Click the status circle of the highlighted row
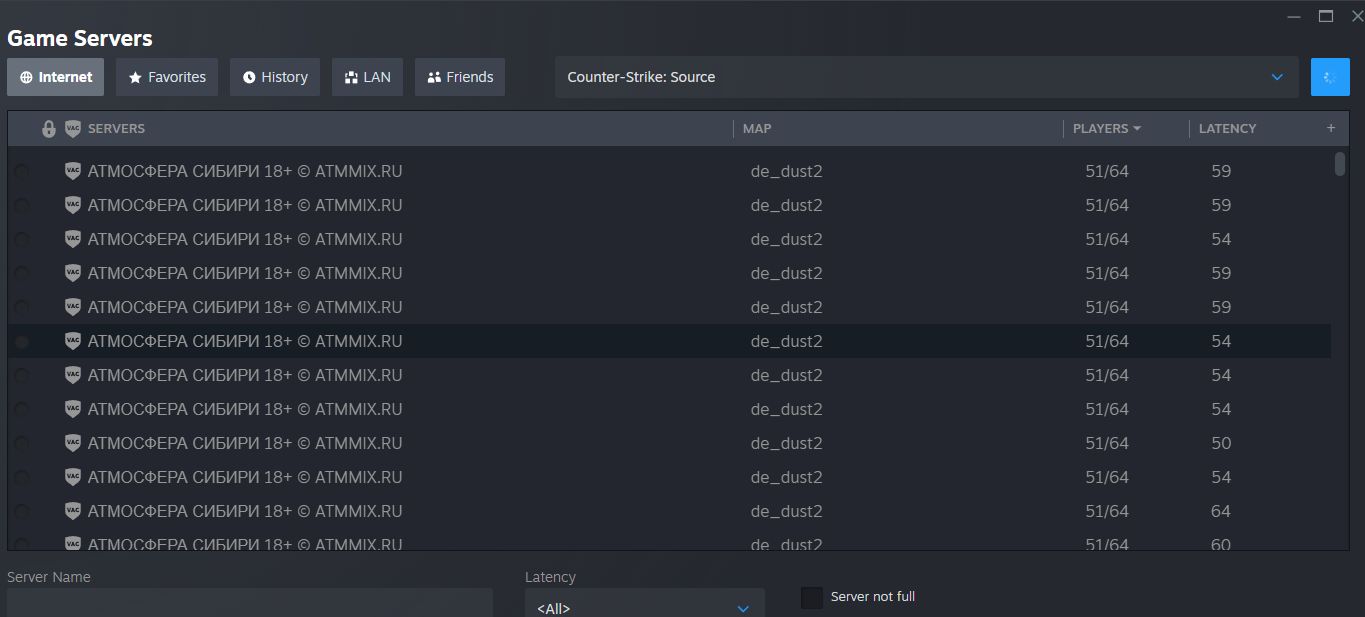The width and height of the screenshot is (1365, 617). 22,341
